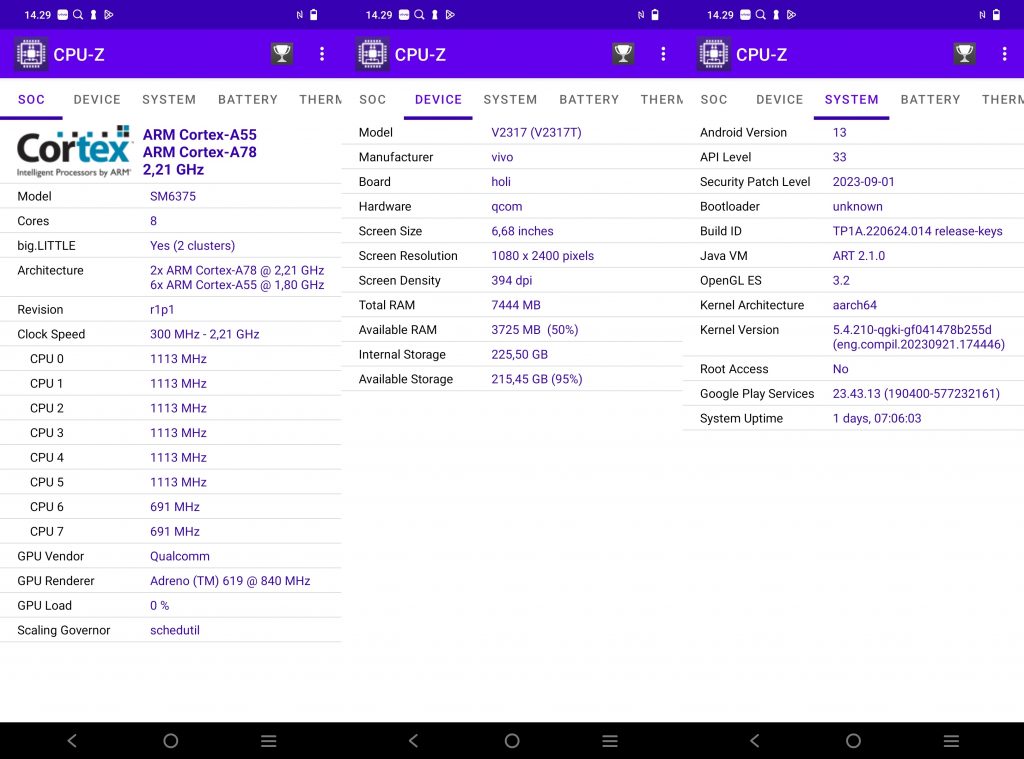Tap the back navigation arrow in the left screen
Image resolution: width=1024 pixels, height=759 pixels.
point(72,741)
